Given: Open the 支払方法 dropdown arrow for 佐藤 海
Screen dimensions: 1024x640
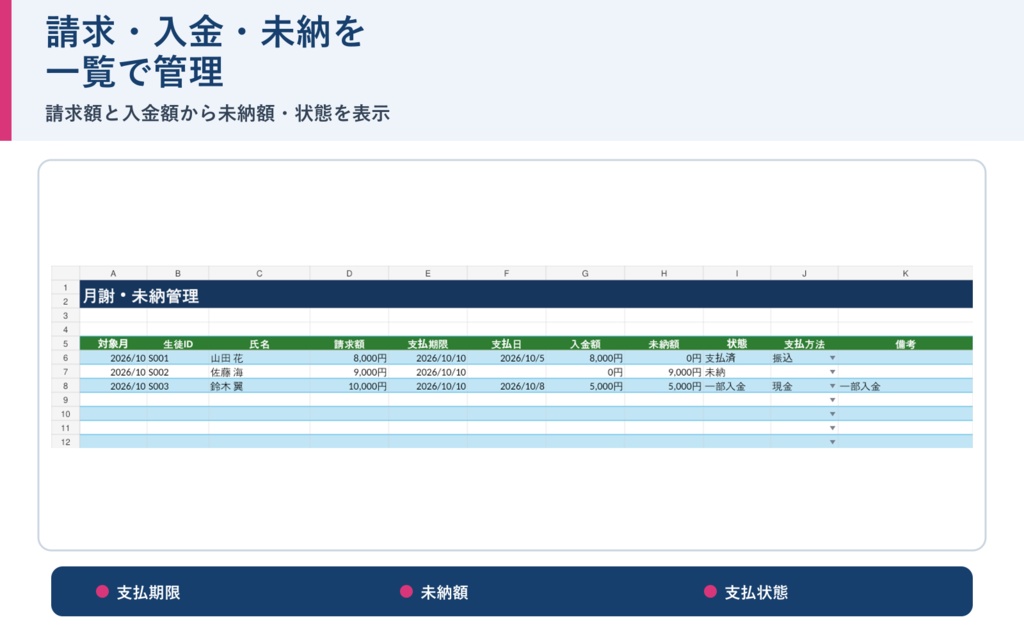Looking at the screenshot, I should [x=832, y=372].
